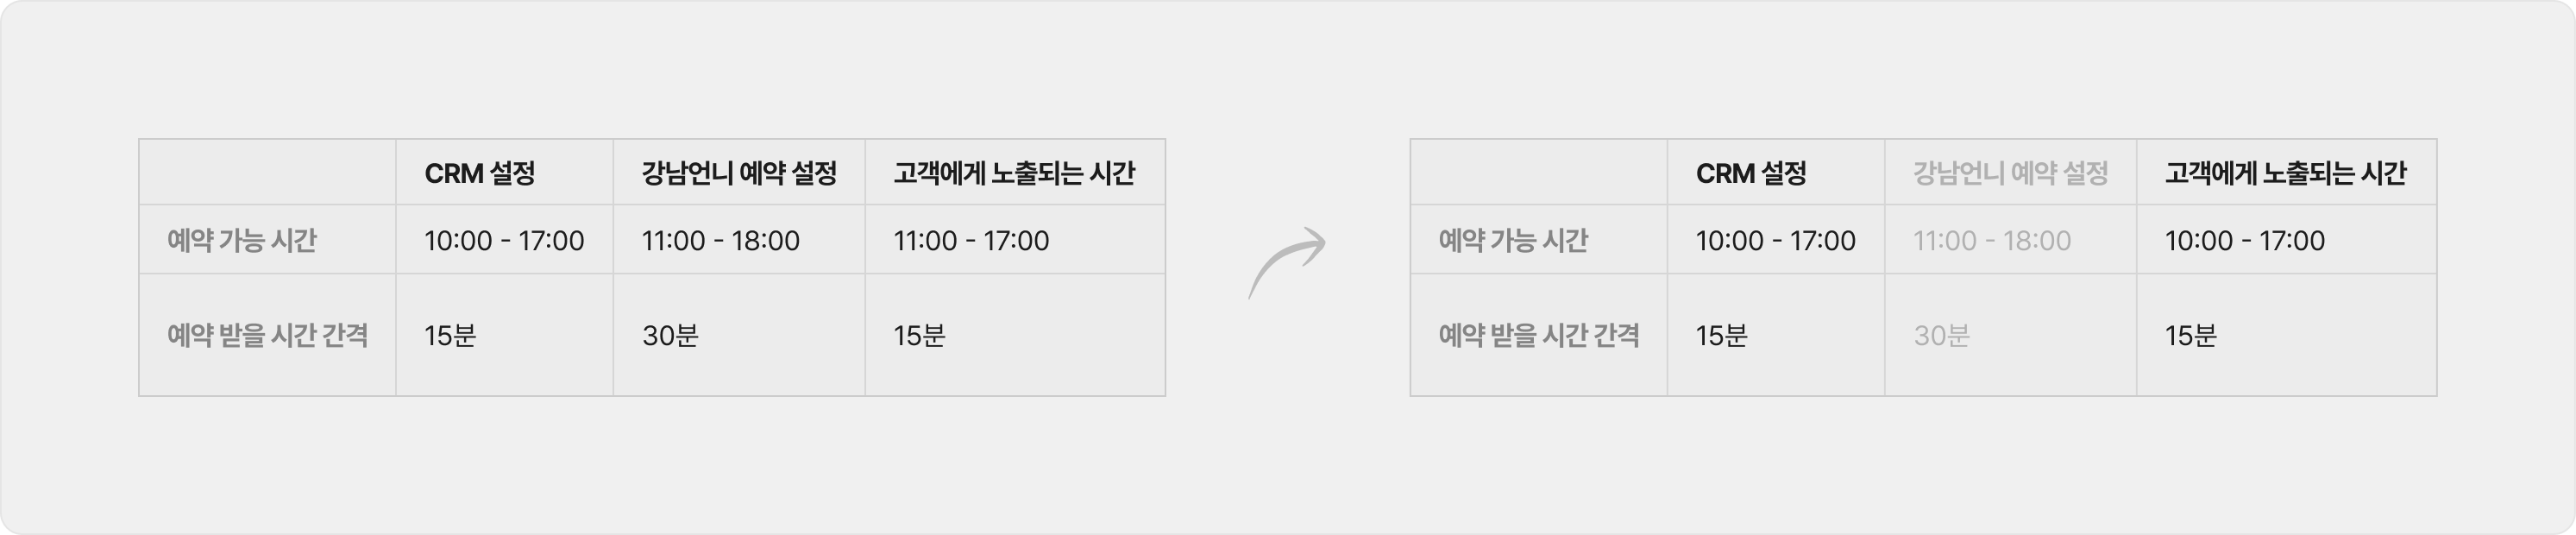Select left table '예약 가능 시간' row label
This screenshot has height=535, width=2576.
coord(242,241)
